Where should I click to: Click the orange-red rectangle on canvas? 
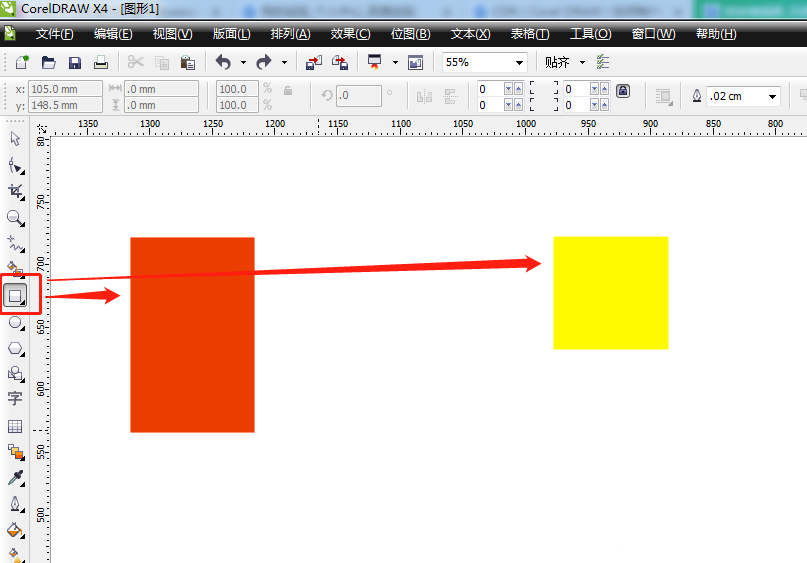(x=192, y=335)
